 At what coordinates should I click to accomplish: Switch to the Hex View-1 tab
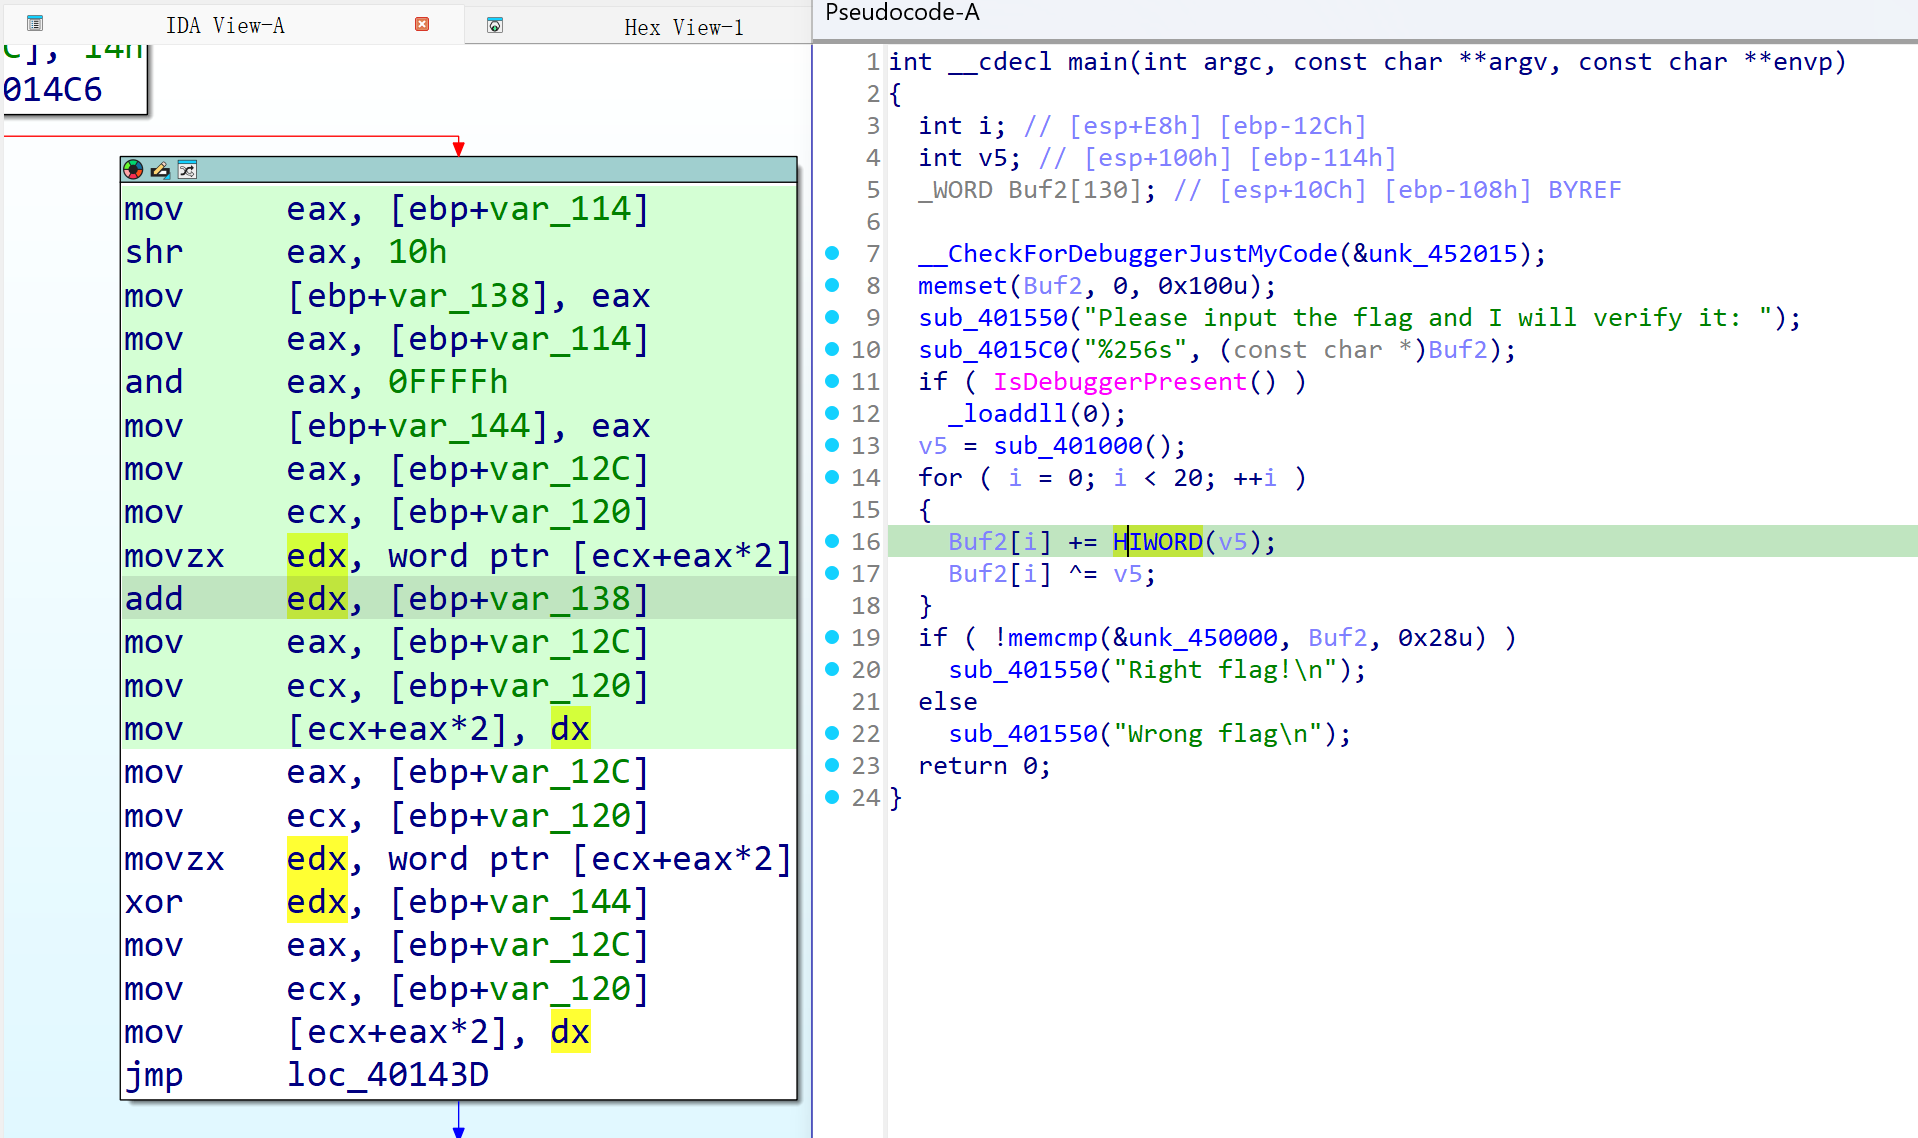(x=684, y=27)
